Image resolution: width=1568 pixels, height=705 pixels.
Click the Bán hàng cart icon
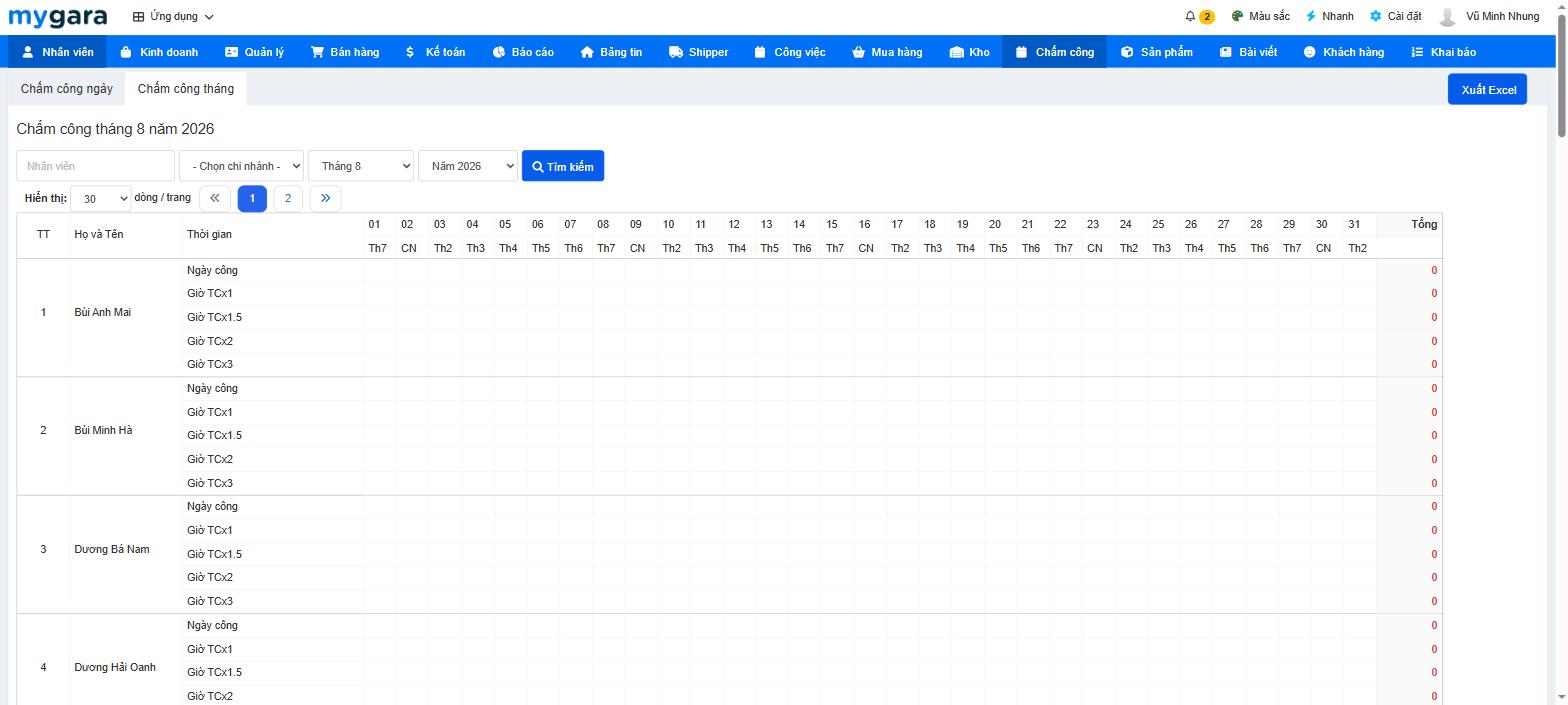317,52
